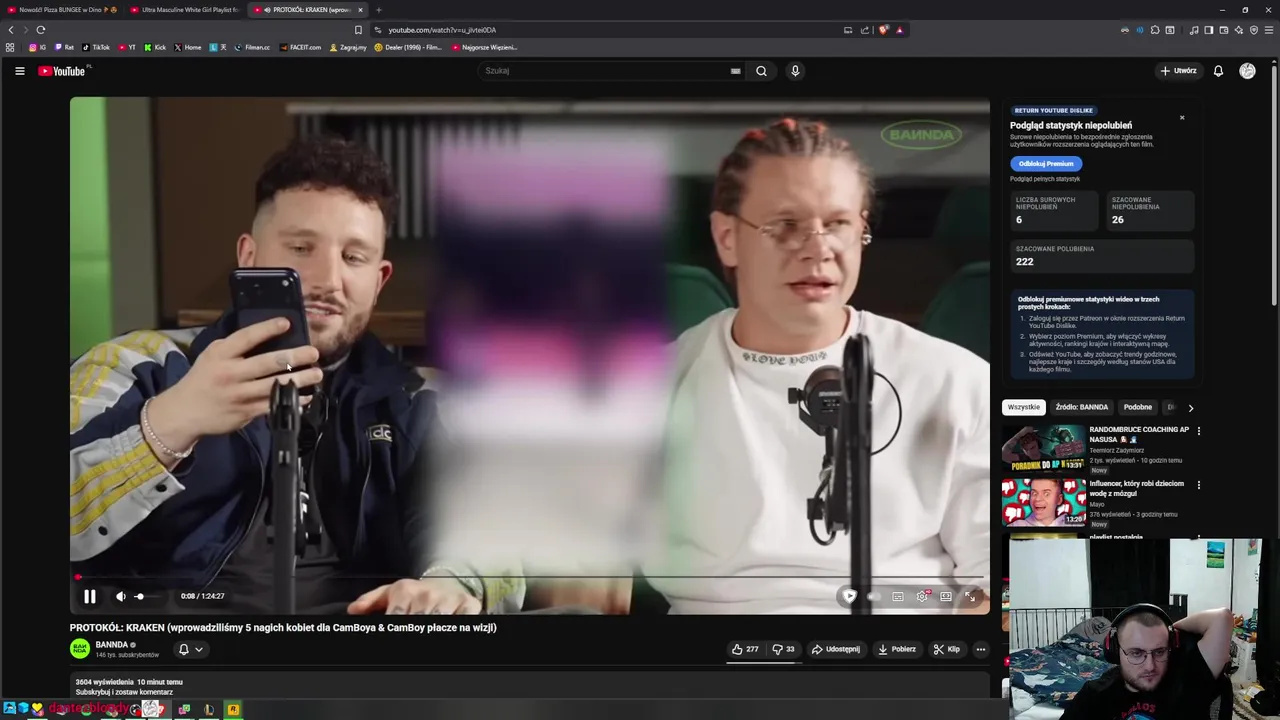
Task: Share the page from the address bar
Action: point(865,30)
